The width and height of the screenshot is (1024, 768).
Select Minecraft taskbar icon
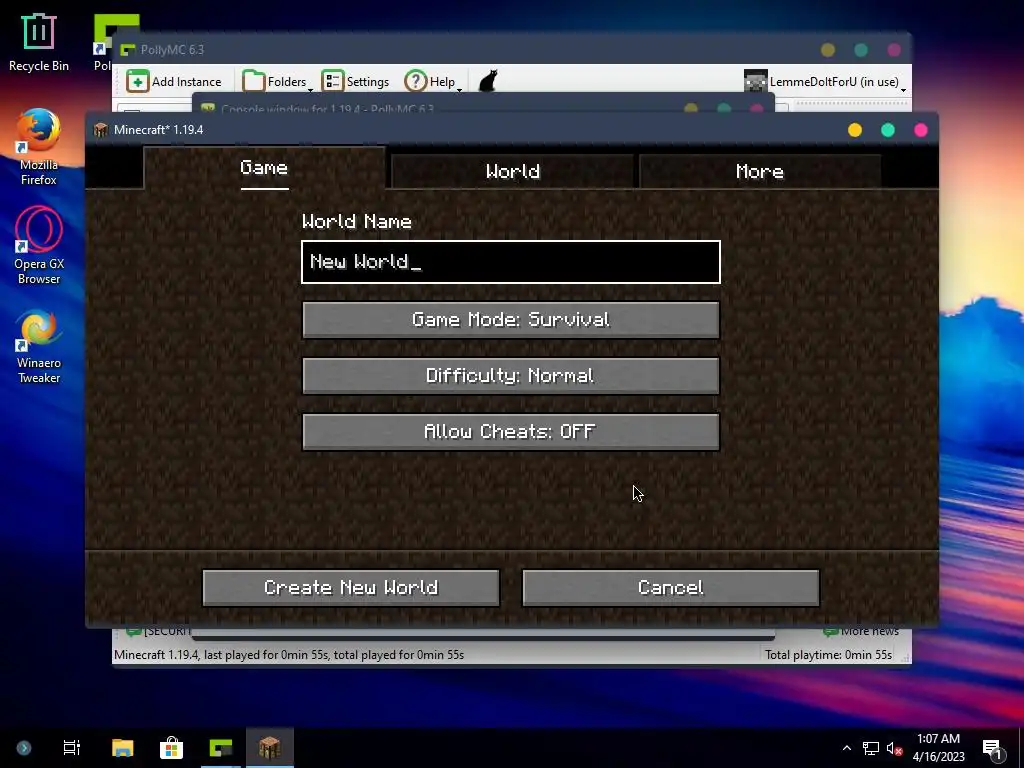[270, 748]
